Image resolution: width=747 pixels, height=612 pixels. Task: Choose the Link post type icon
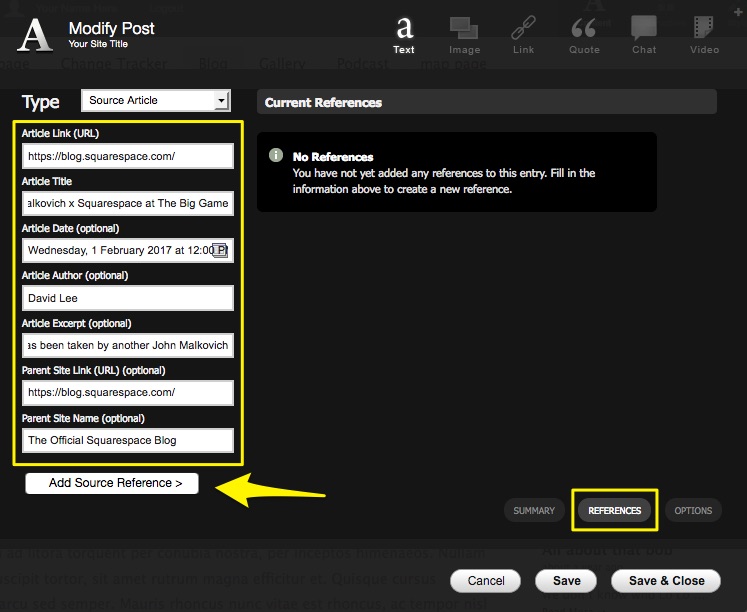click(x=524, y=34)
